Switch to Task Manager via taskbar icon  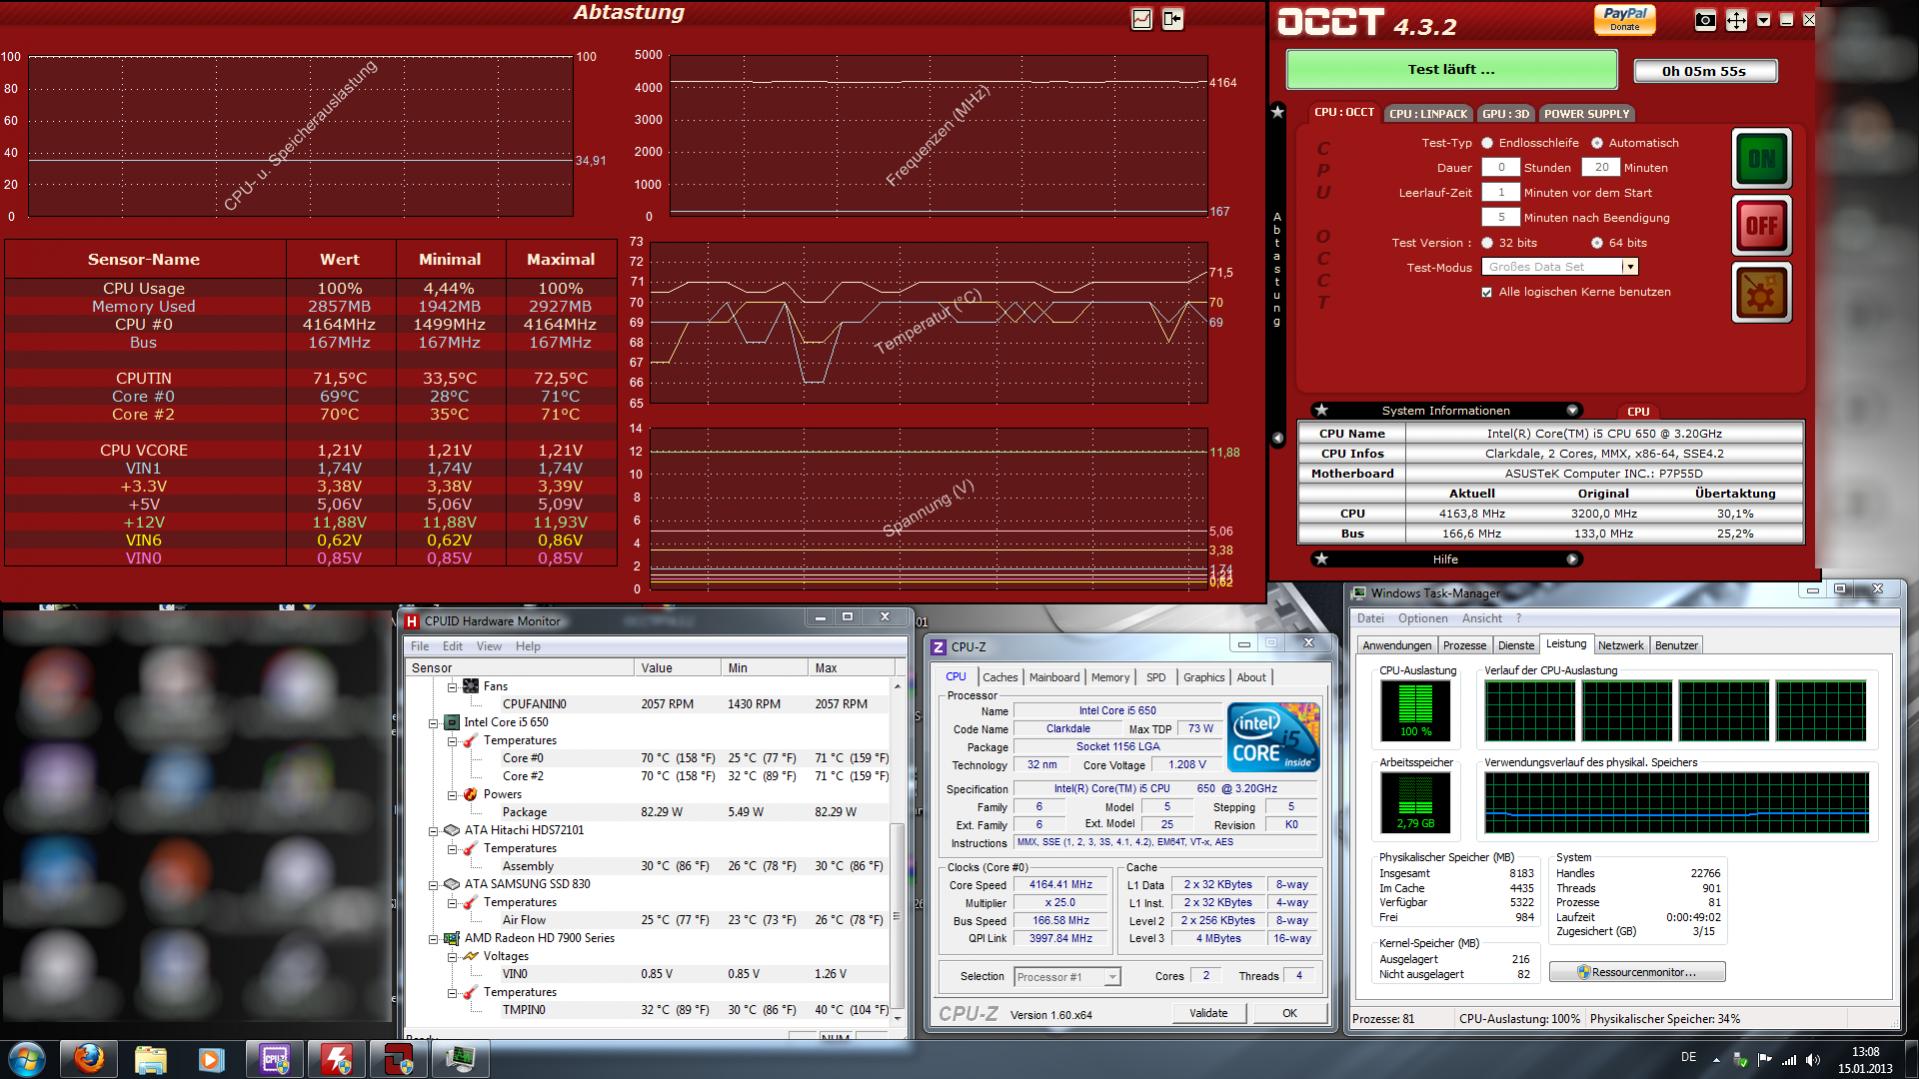pos(460,1059)
